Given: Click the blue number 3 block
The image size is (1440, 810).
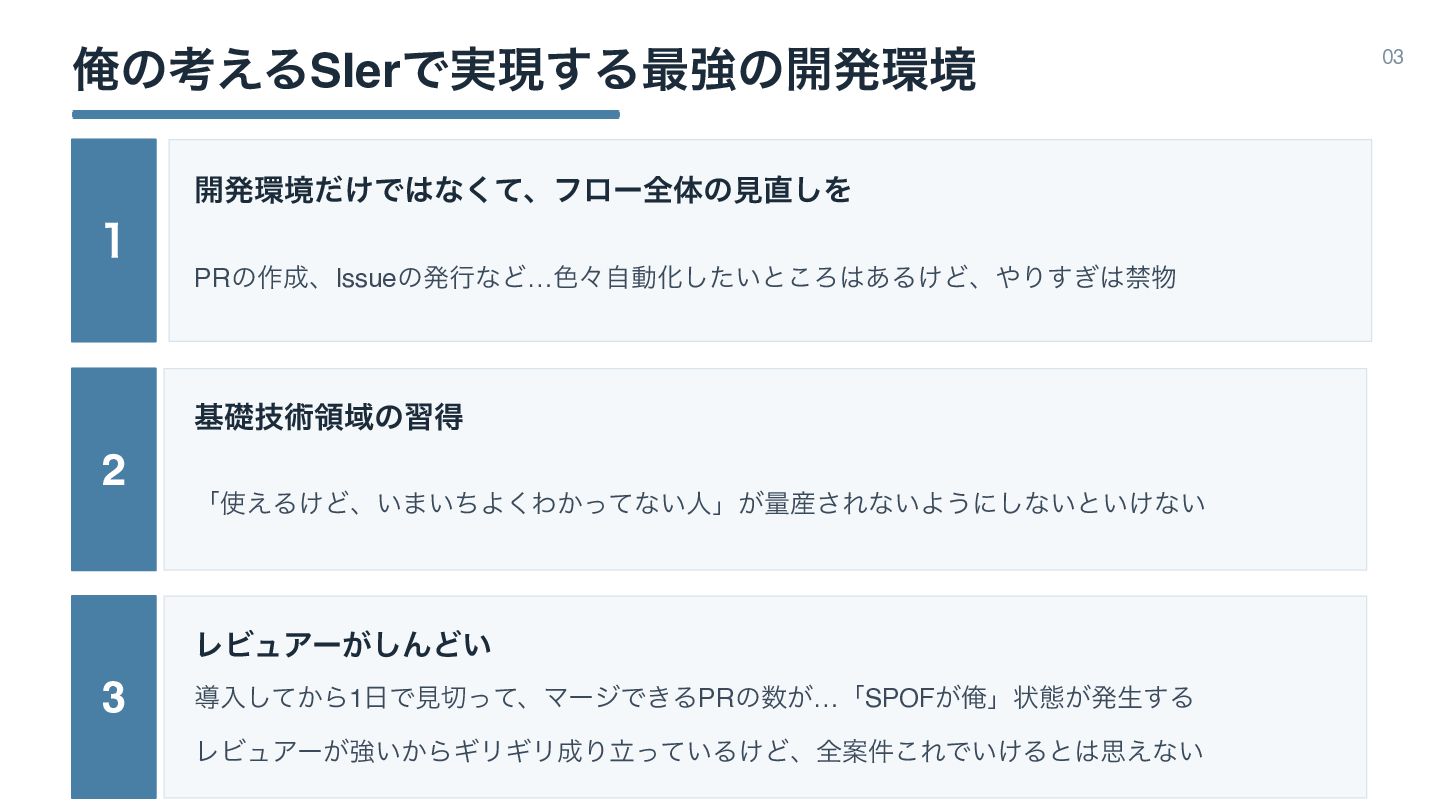Looking at the screenshot, I should 113,697.
